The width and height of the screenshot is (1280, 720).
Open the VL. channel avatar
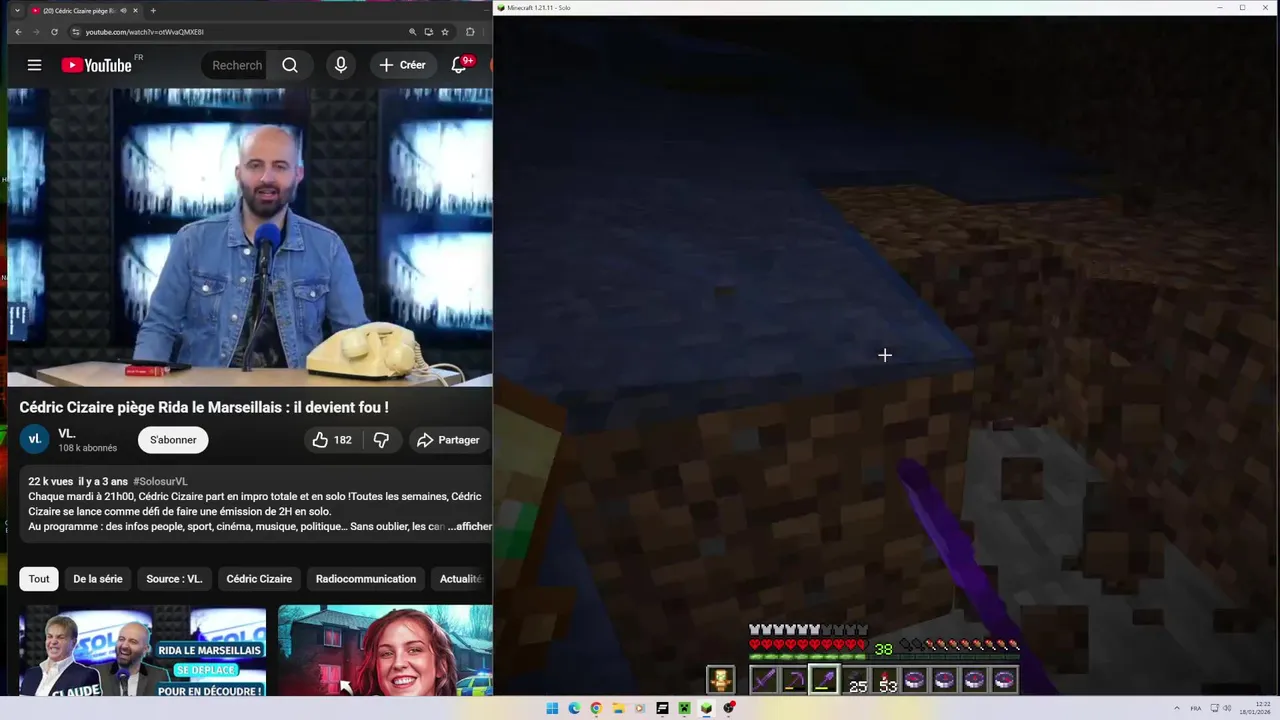click(34, 439)
